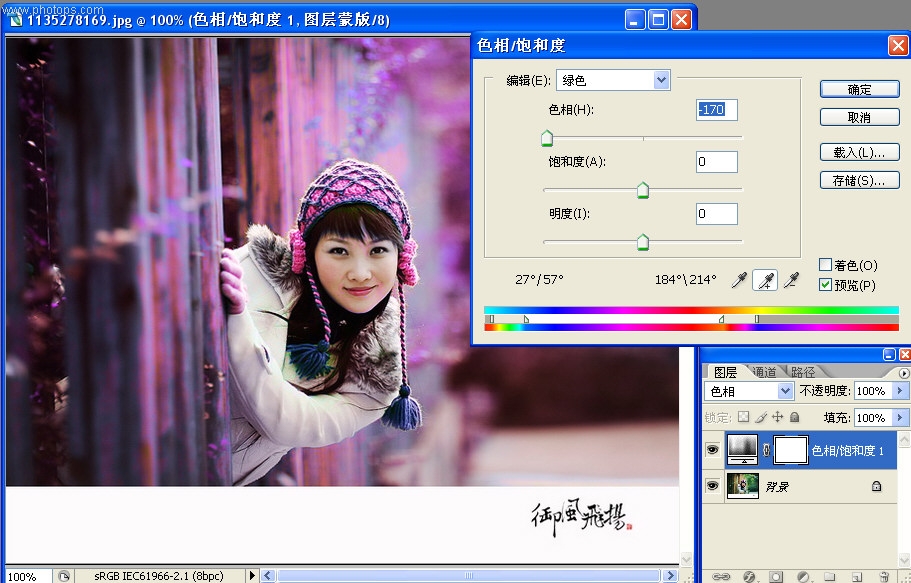Hide the 色相/饱和度 1 layer eye icon
This screenshot has width=911, height=583.
tap(713, 450)
